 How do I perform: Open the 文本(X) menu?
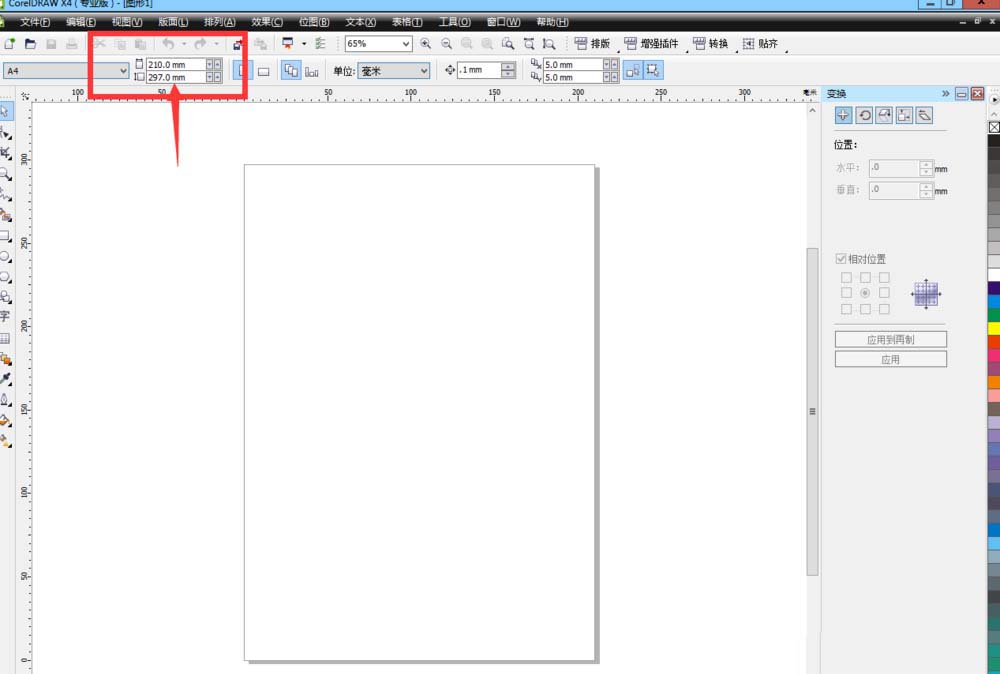[360, 22]
